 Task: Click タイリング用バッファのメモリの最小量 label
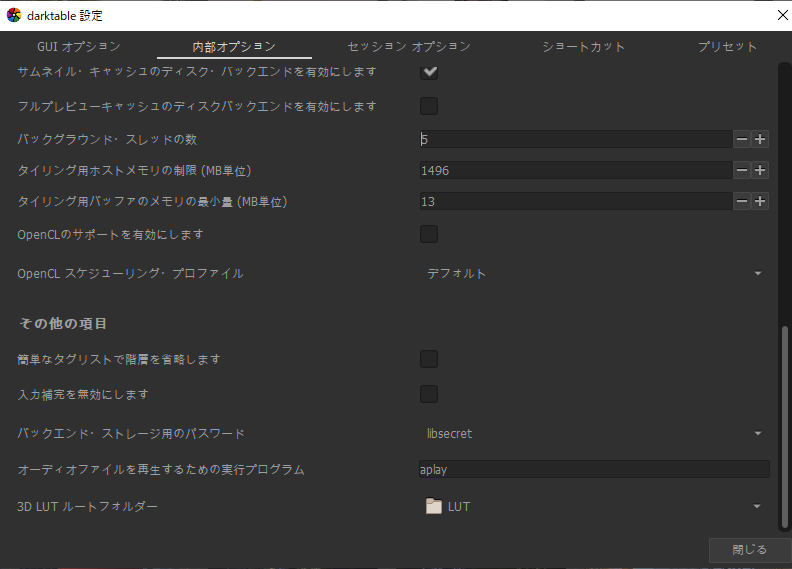[x=152, y=202]
